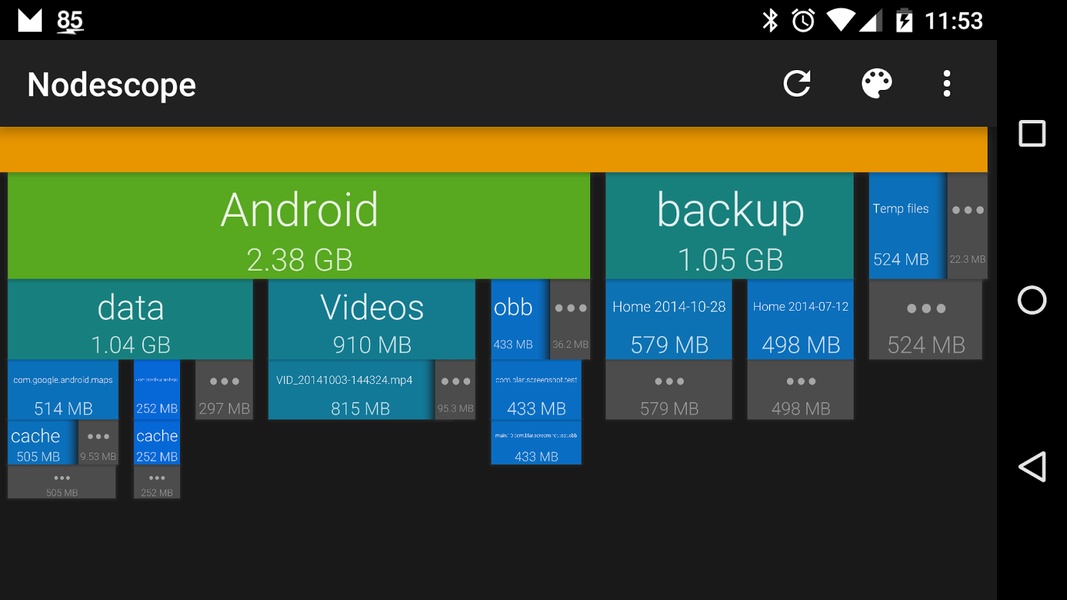Expand the 297 MB more-items block
The height and width of the screenshot is (600, 1067).
point(224,390)
